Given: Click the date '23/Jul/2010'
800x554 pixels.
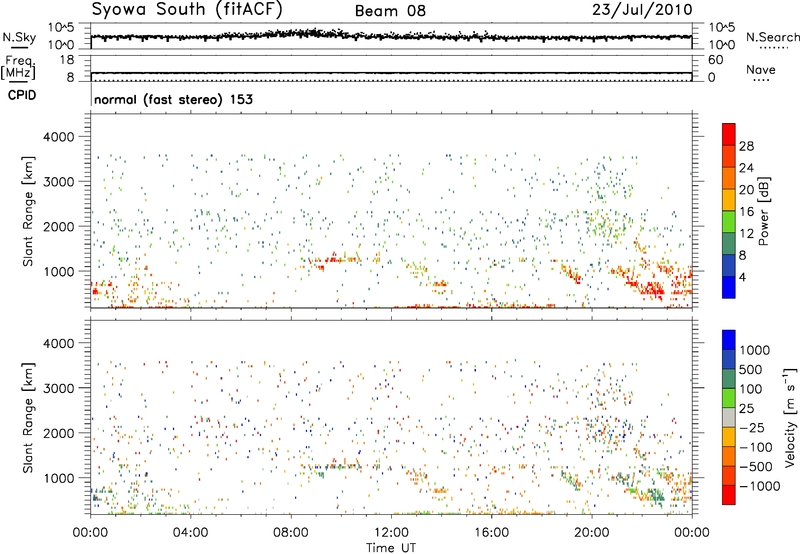Looking at the screenshot, I should click(642, 10).
